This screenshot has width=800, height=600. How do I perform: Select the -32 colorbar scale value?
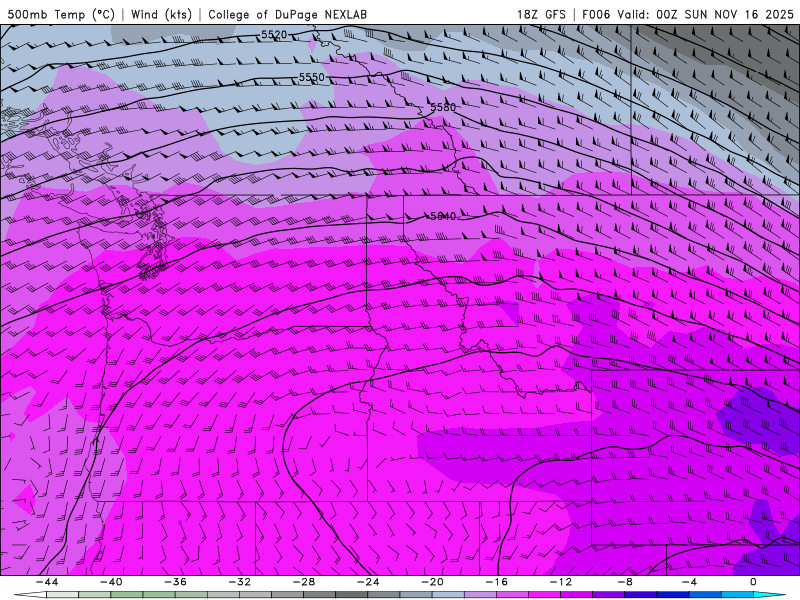240,582
